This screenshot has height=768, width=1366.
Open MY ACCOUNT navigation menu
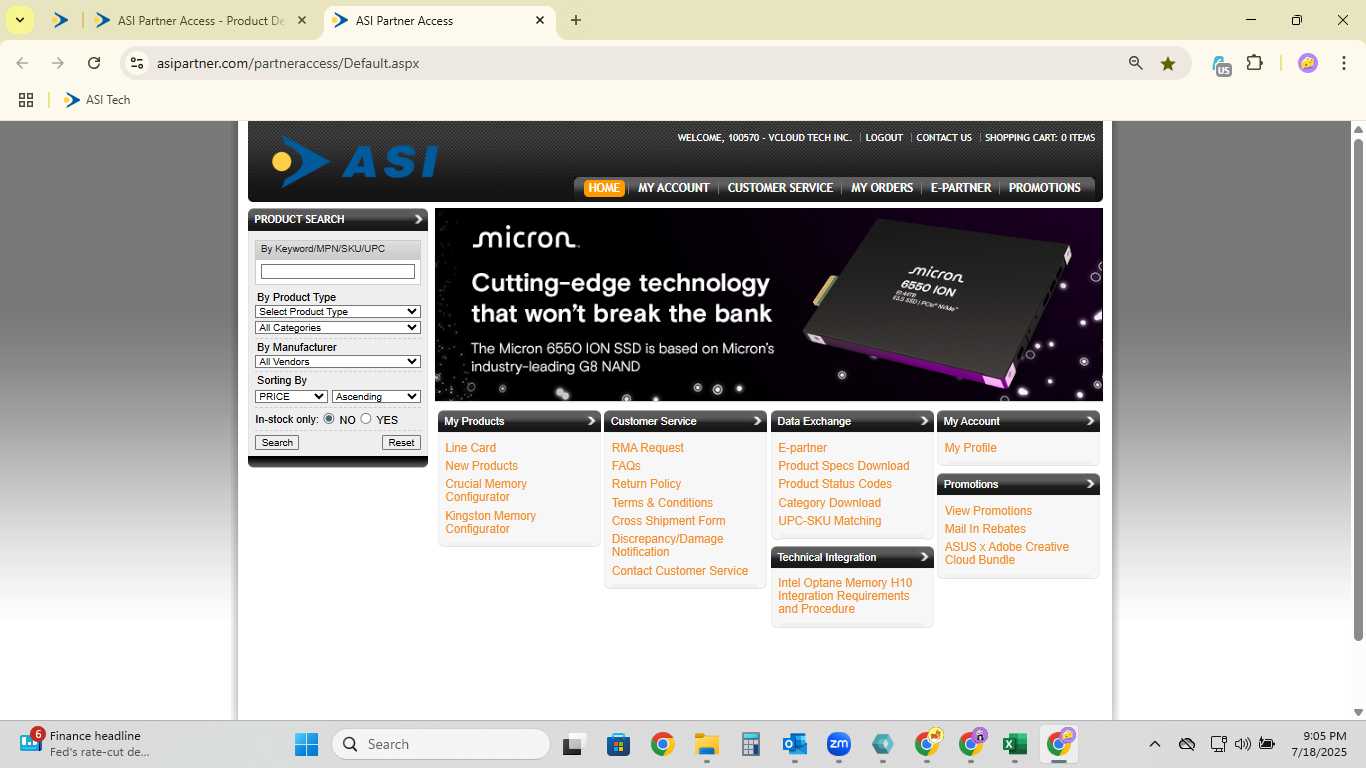(x=674, y=188)
